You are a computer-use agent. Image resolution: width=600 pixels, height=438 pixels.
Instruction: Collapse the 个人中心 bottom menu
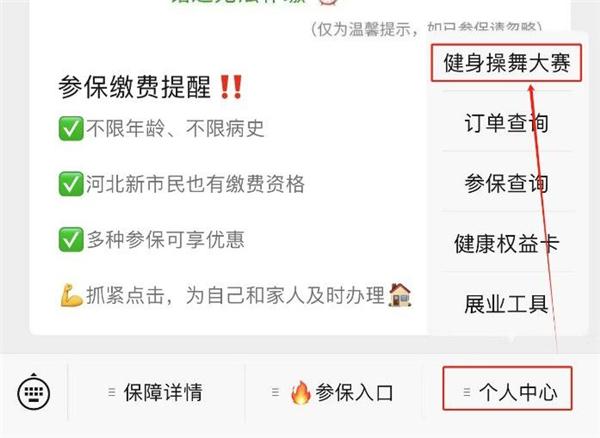(507, 389)
